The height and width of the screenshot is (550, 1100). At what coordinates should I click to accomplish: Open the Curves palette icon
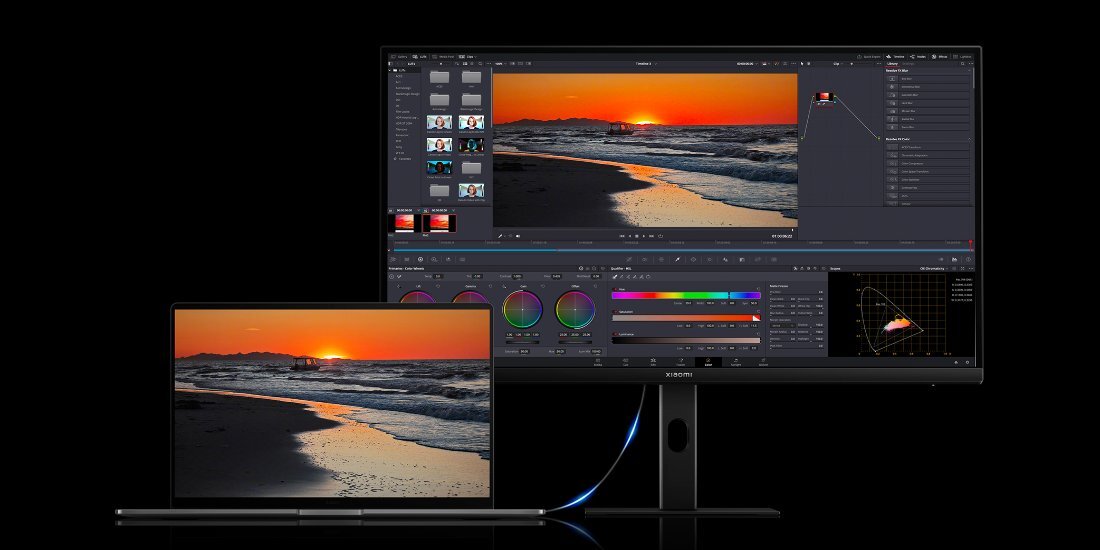(629, 260)
